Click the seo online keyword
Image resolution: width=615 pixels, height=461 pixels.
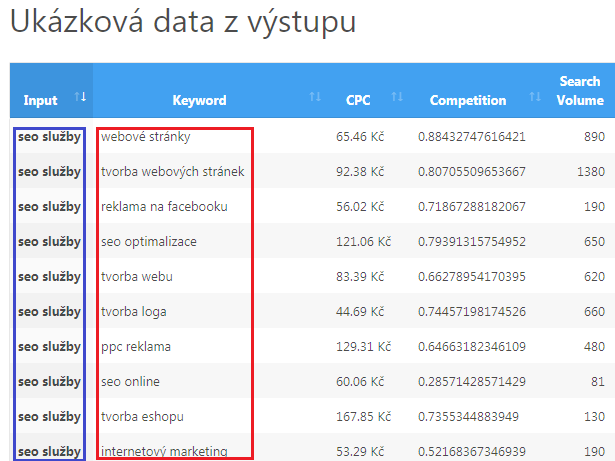pyautogui.click(x=130, y=381)
